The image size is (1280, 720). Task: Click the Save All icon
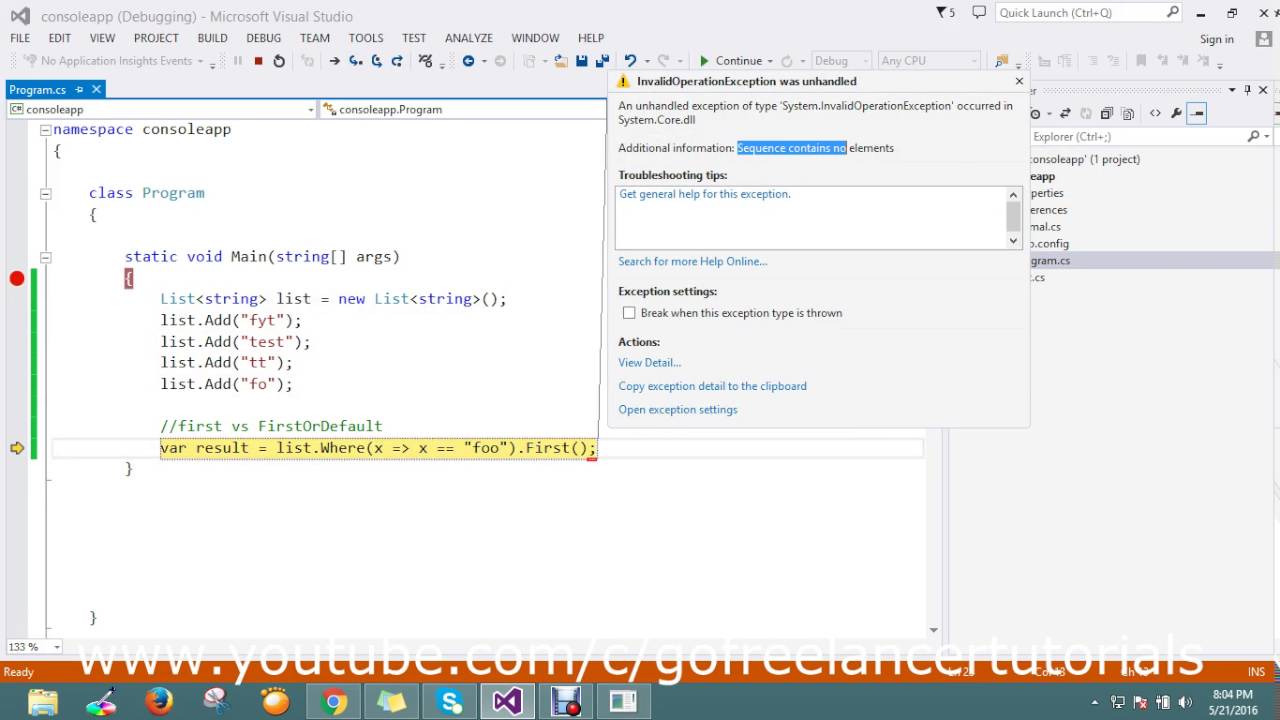[602, 61]
